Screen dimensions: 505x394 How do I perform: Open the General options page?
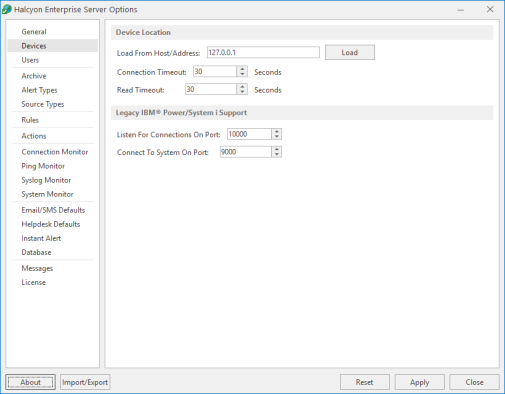(34, 32)
